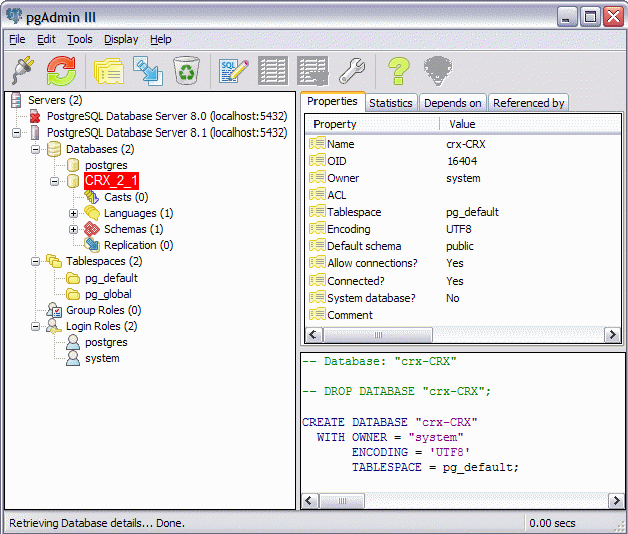Screen dimensions: 628x534
Task: Open the Edit menu
Action: 46,39
